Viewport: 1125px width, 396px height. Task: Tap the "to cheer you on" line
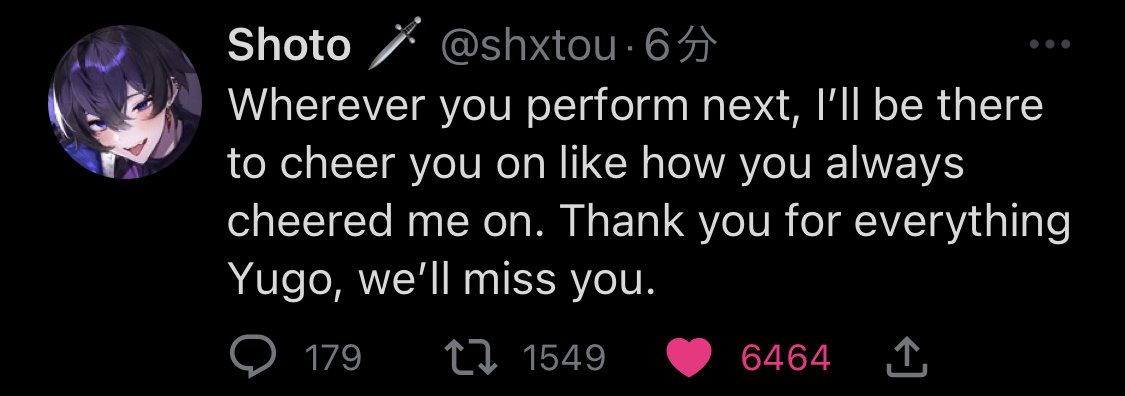coord(596,165)
